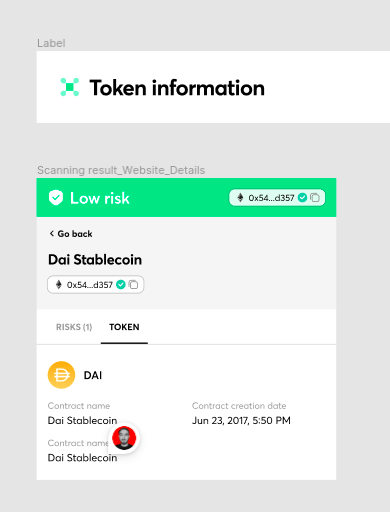The height and width of the screenshot is (512, 390).
Task: Click the yellow DAI token logo
Action: (61, 375)
